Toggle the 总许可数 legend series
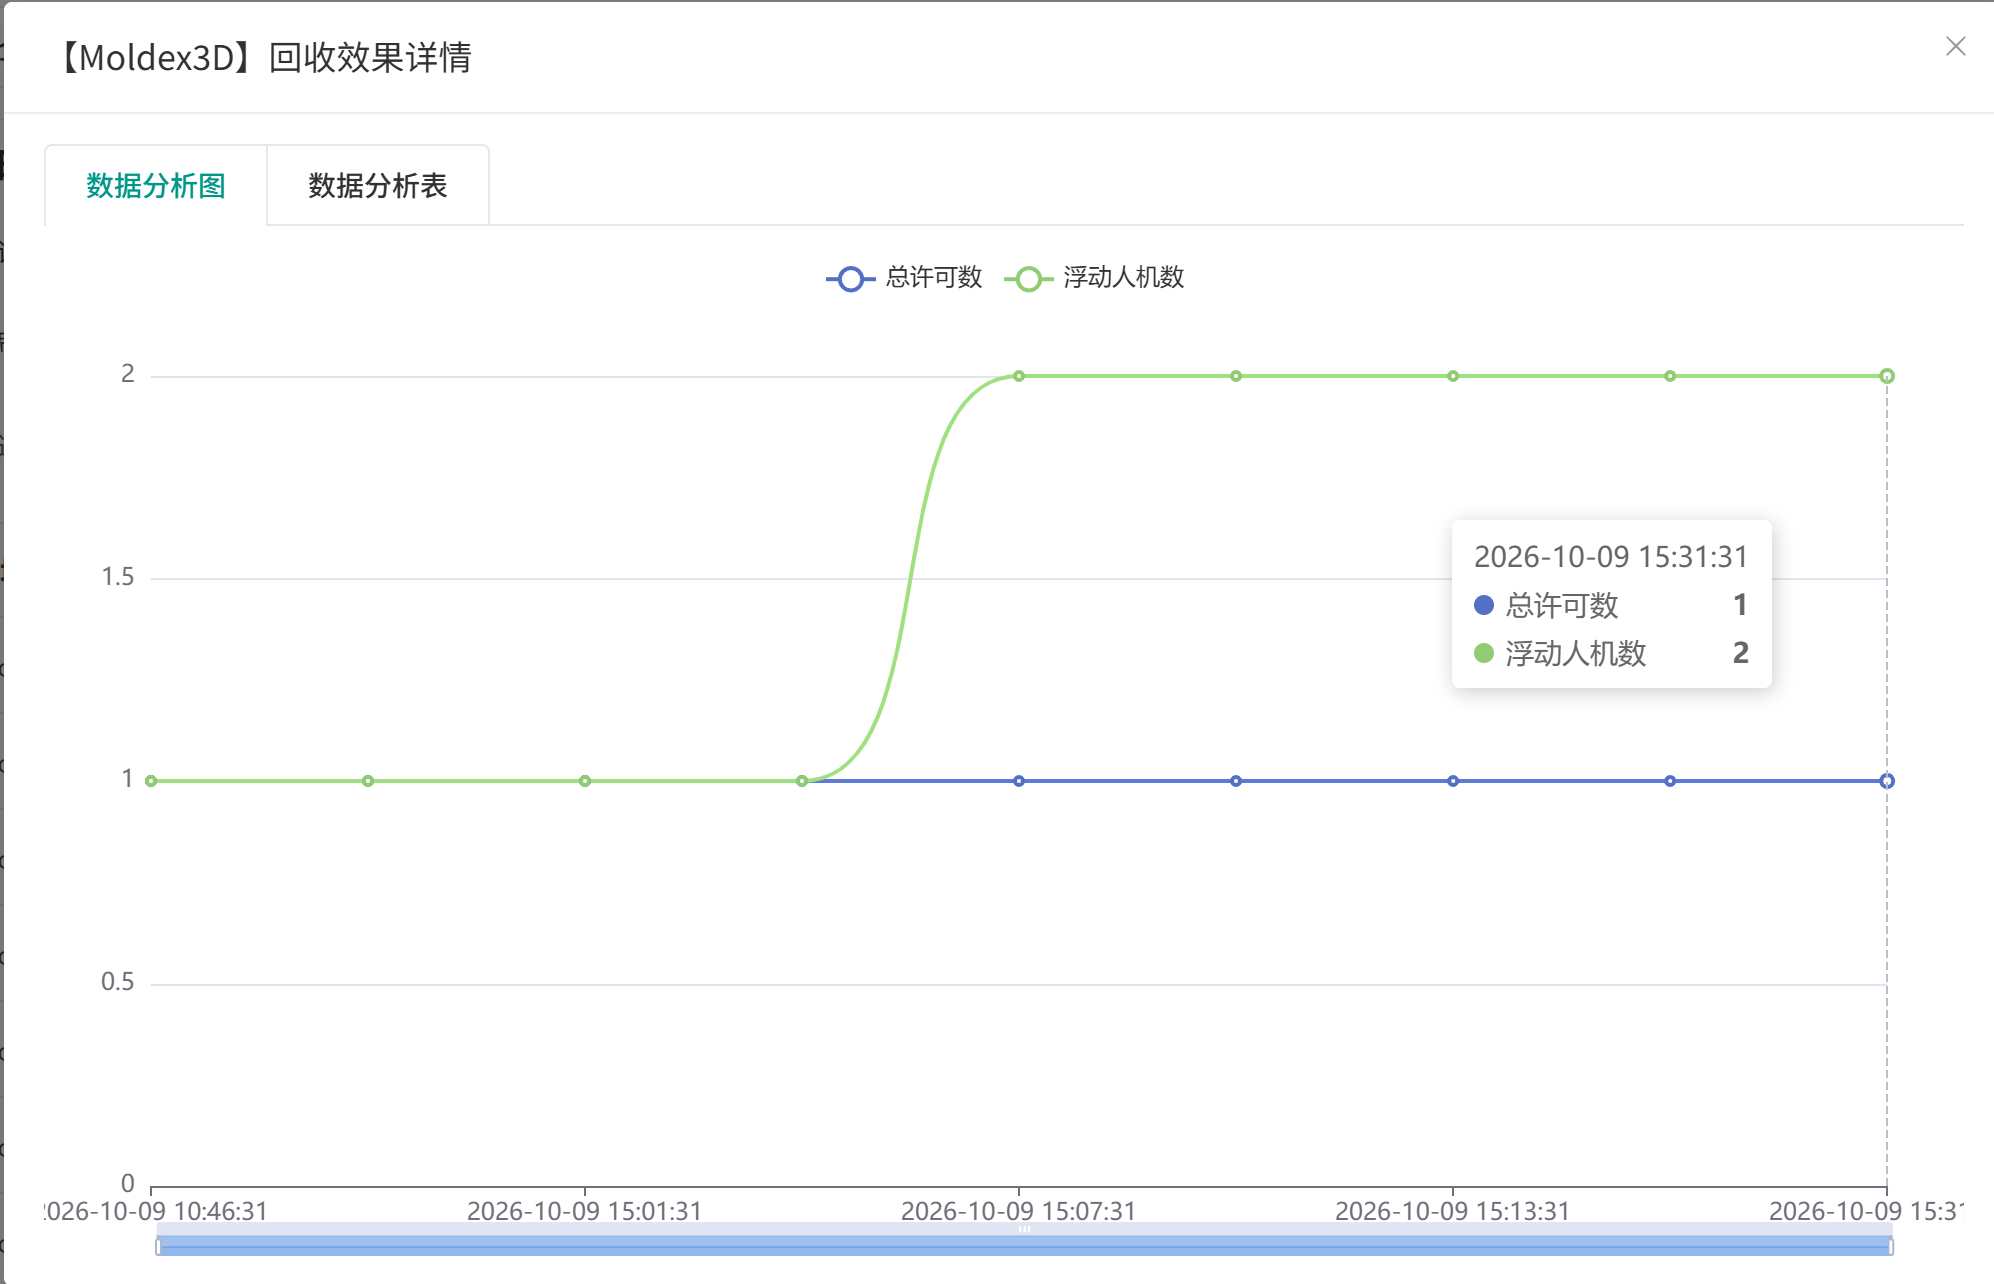1994x1284 pixels. [x=904, y=278]
